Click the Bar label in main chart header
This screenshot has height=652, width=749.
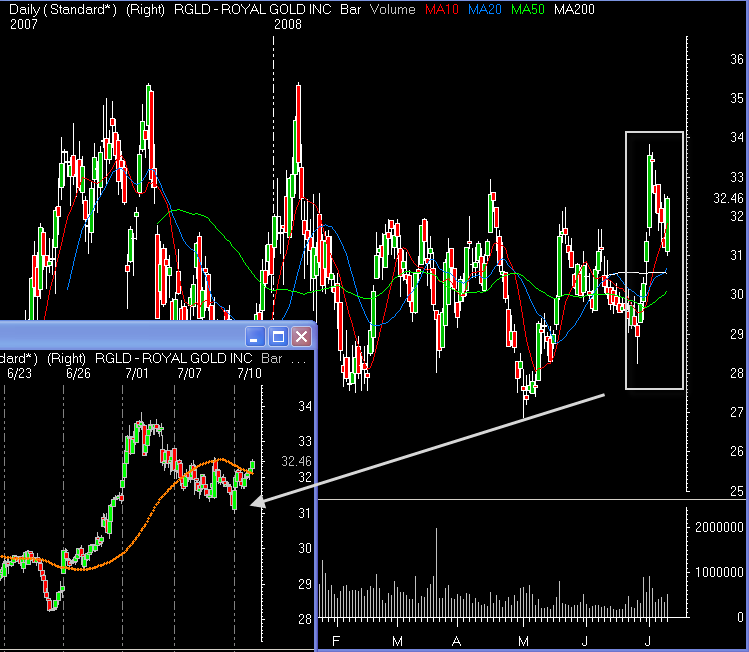point(350,9)
